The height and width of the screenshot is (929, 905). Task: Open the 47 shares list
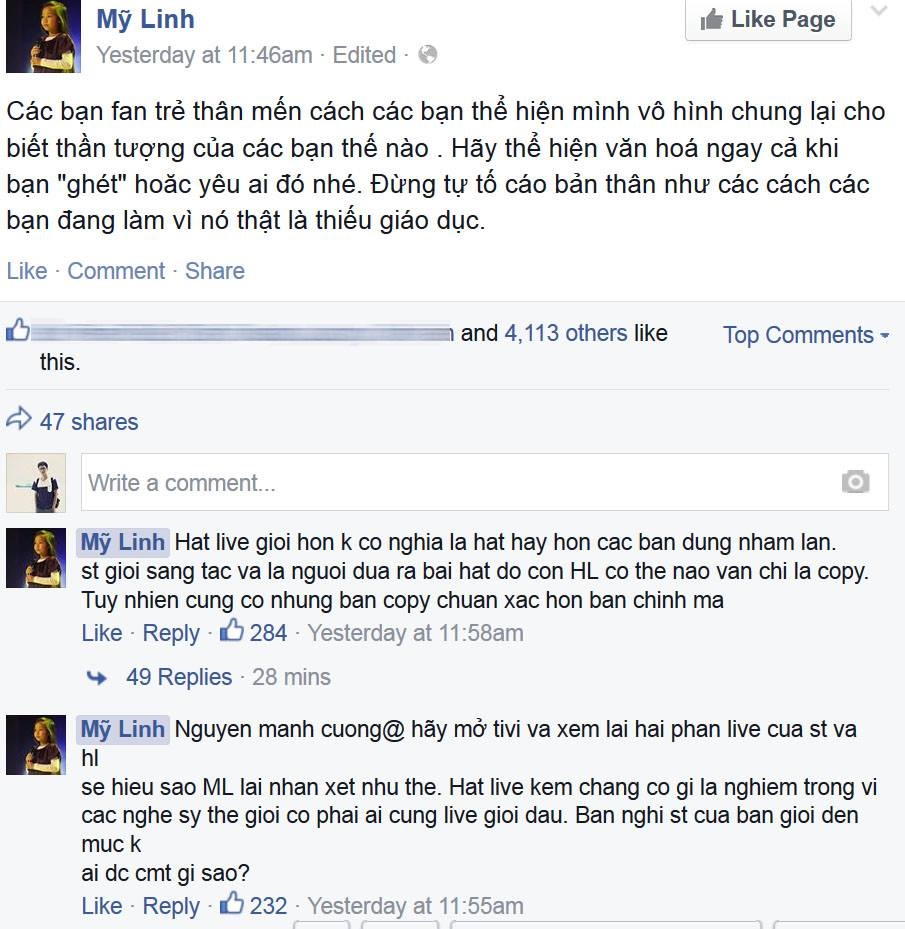click(x=89, y=422)
